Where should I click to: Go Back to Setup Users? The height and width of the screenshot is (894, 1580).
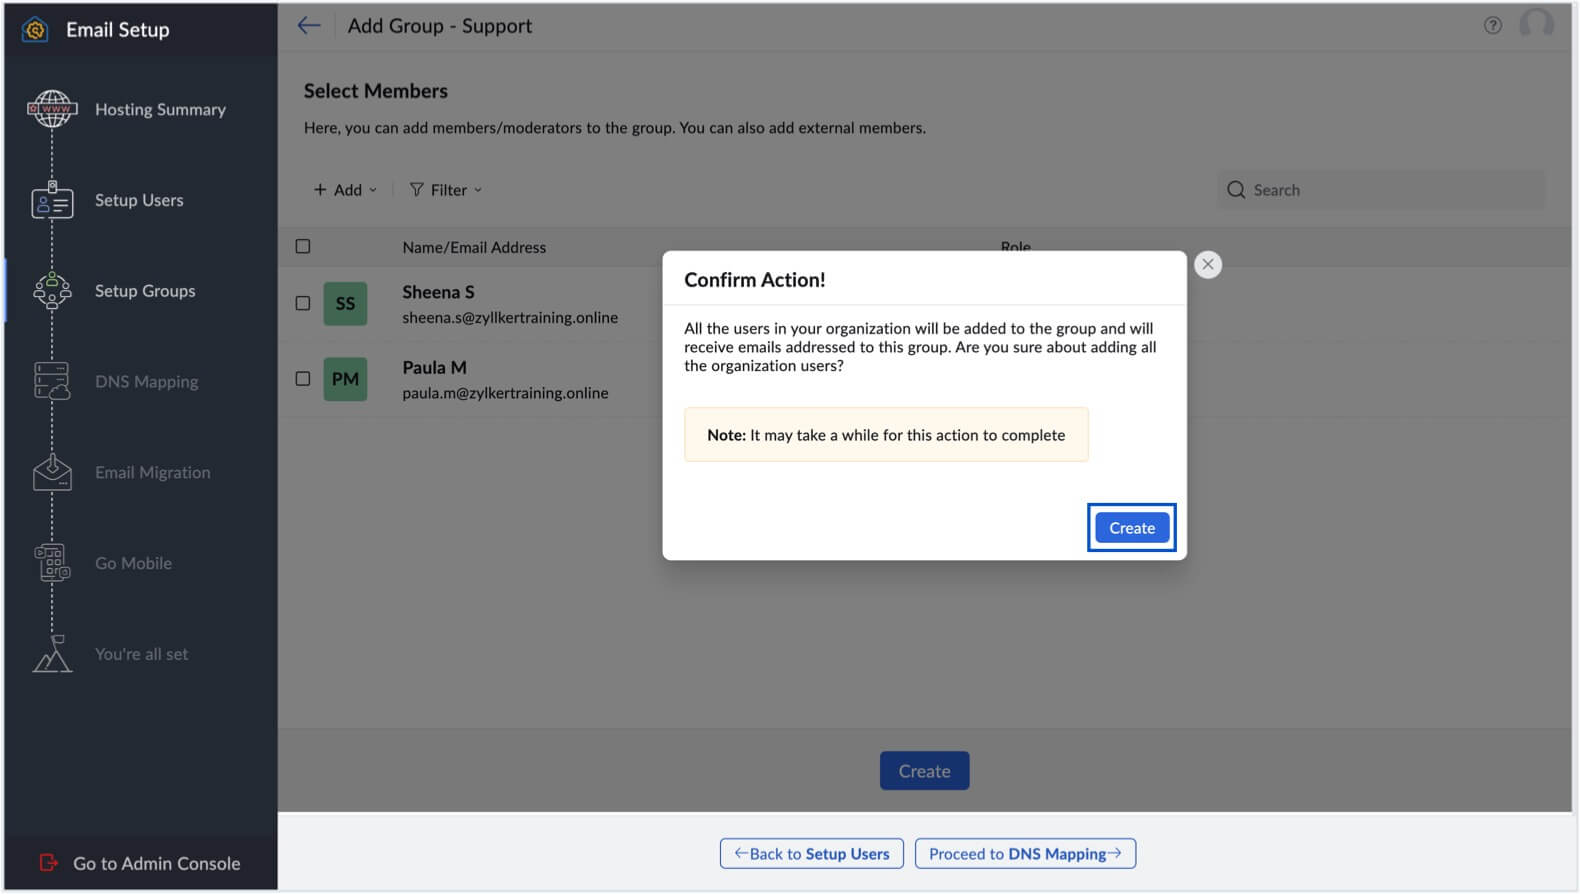pos(811,853)
